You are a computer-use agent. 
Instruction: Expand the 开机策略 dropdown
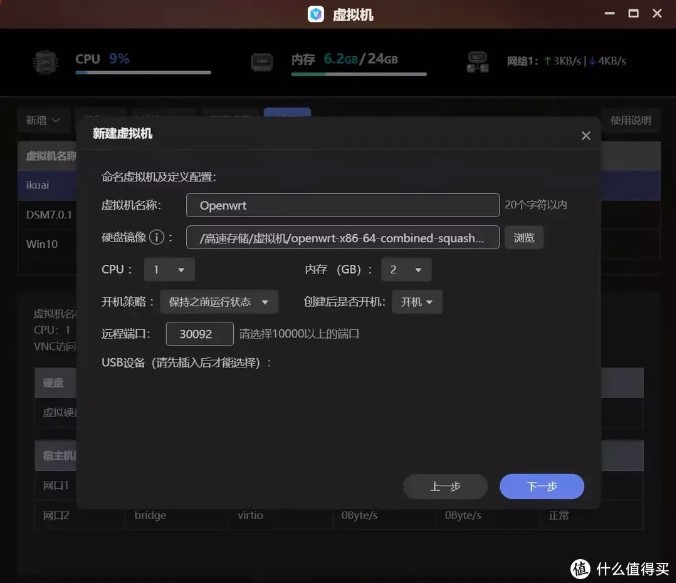pyautogui.click(x=219, y=301)
